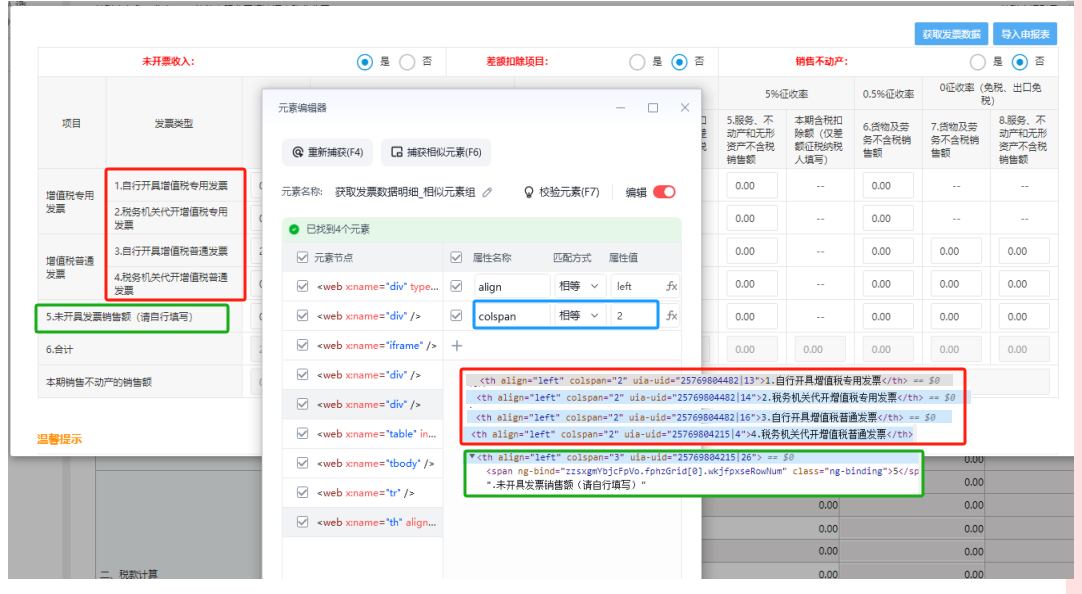The height and width of the screenshot is (594, 1082).
Task: Open the 相等 dropdown for align attribute
Action: point(580,286)
